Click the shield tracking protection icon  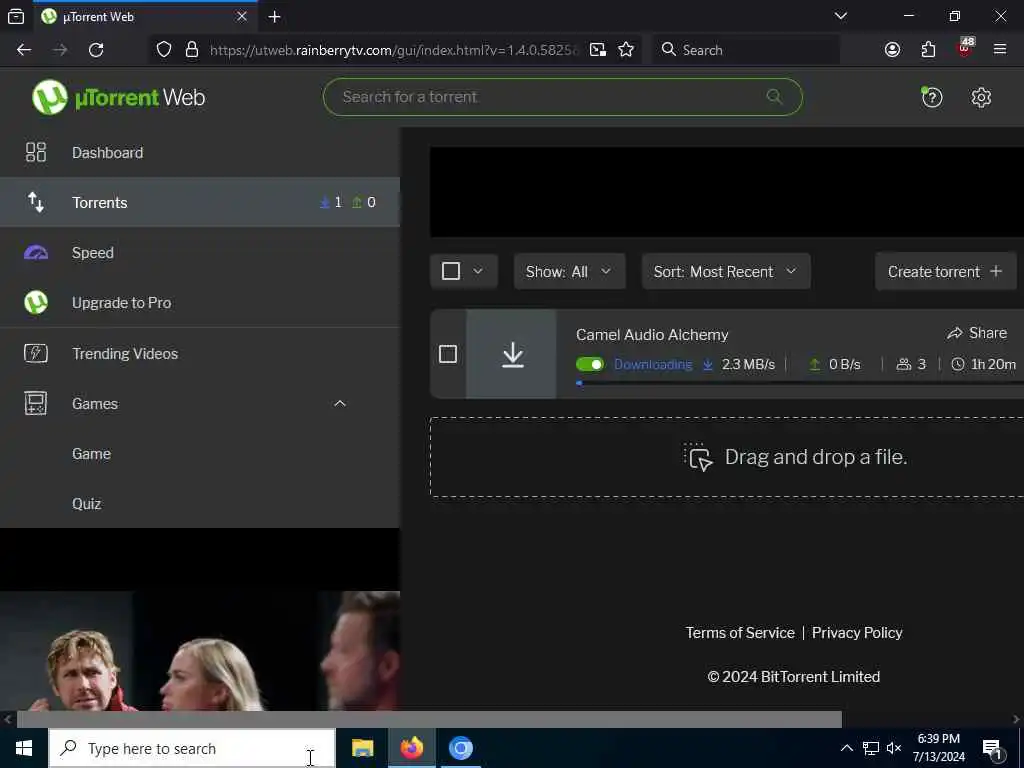pyautogui.click(x=164, y=50)
